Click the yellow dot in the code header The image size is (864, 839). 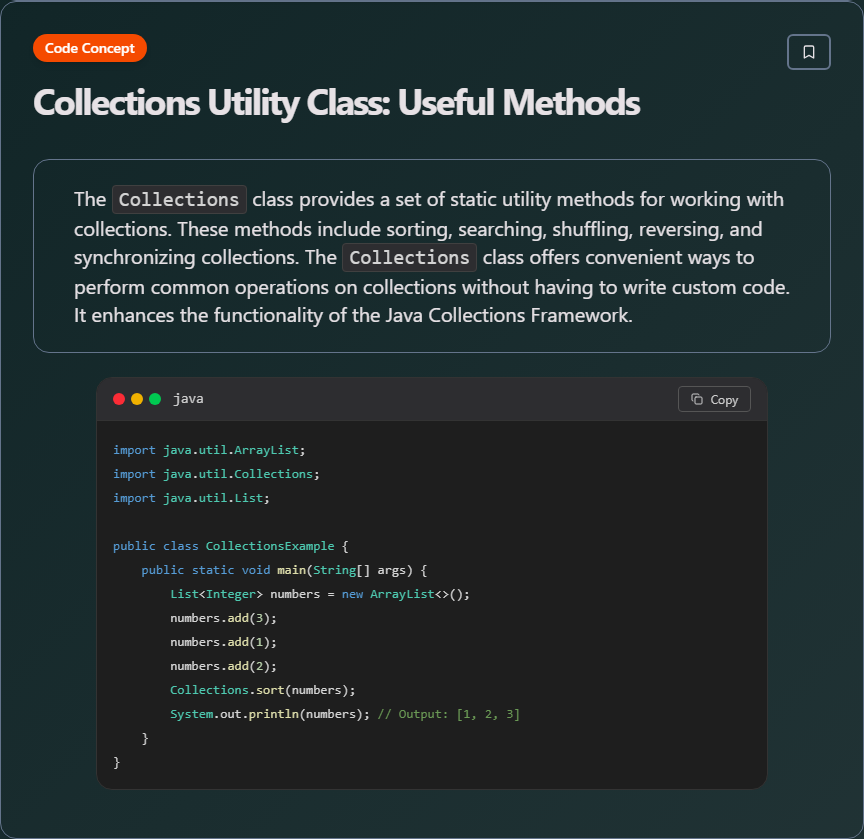coord(137,399)
